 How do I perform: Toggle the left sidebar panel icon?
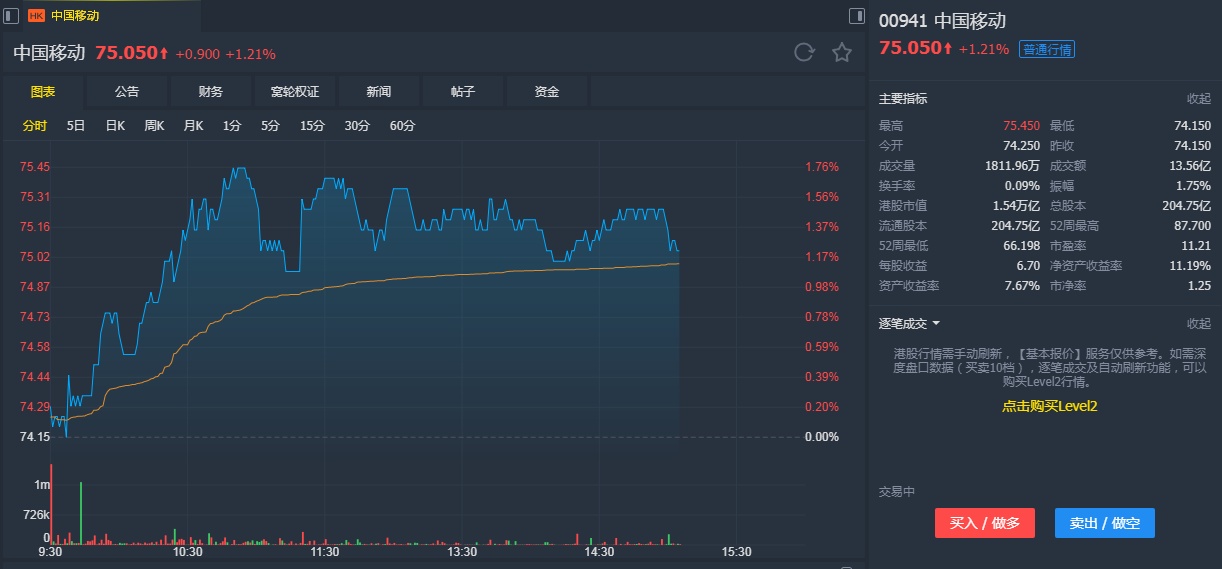pyautogui.click(x=11, y=16)
